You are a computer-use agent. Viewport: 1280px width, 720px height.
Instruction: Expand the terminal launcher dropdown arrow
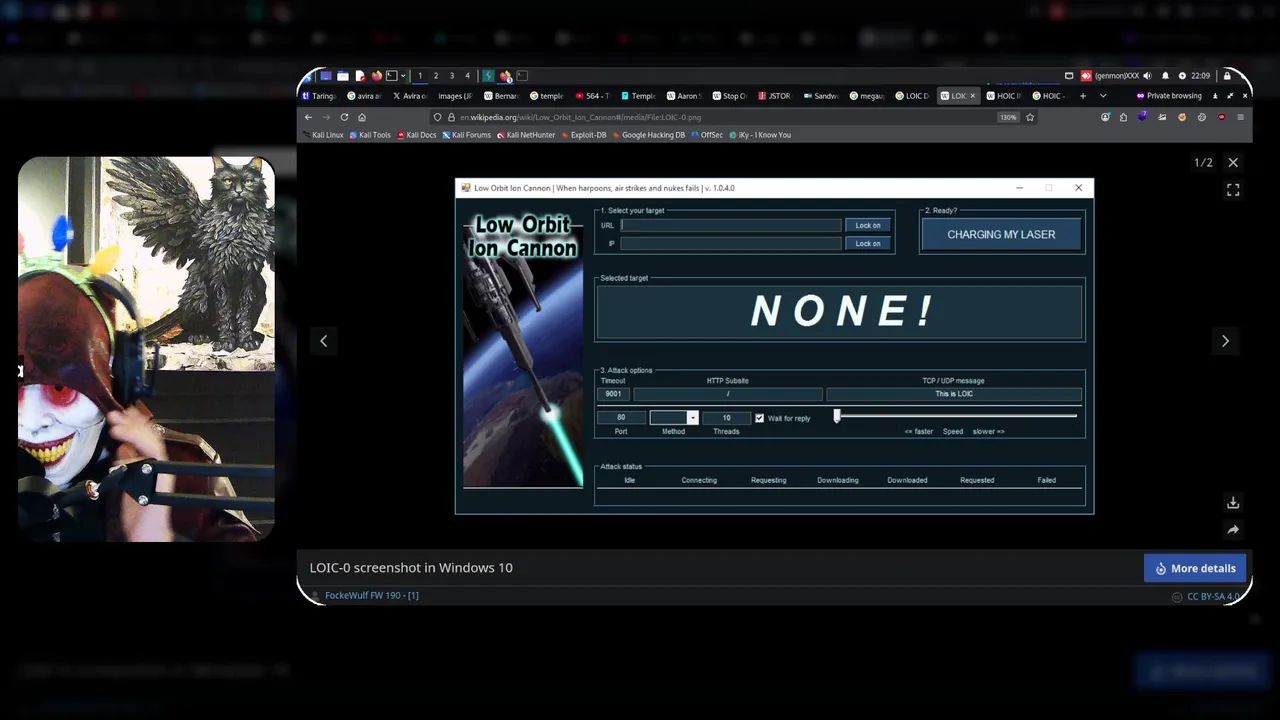(403, 76)
